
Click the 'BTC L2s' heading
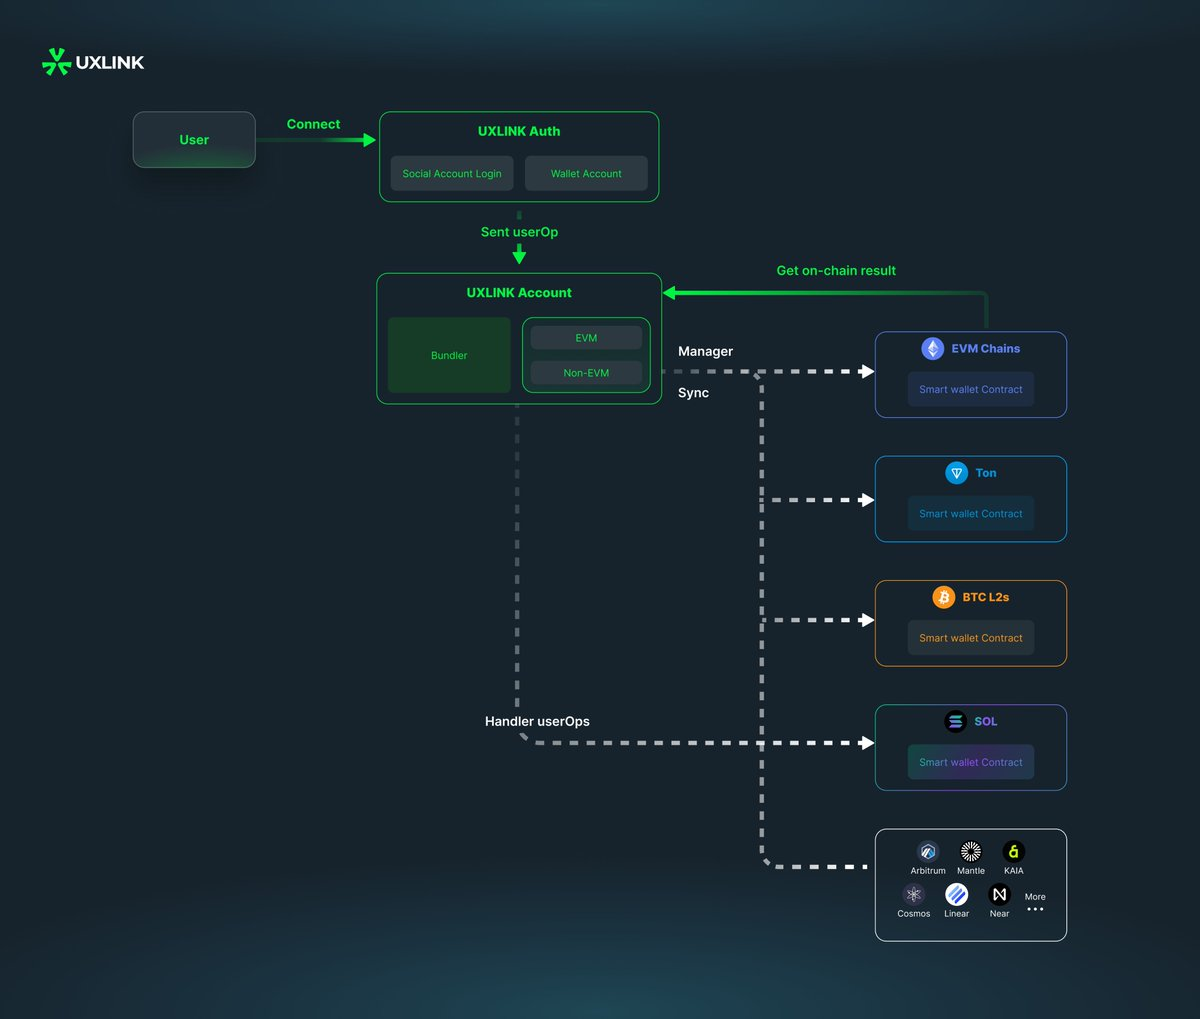986,597
